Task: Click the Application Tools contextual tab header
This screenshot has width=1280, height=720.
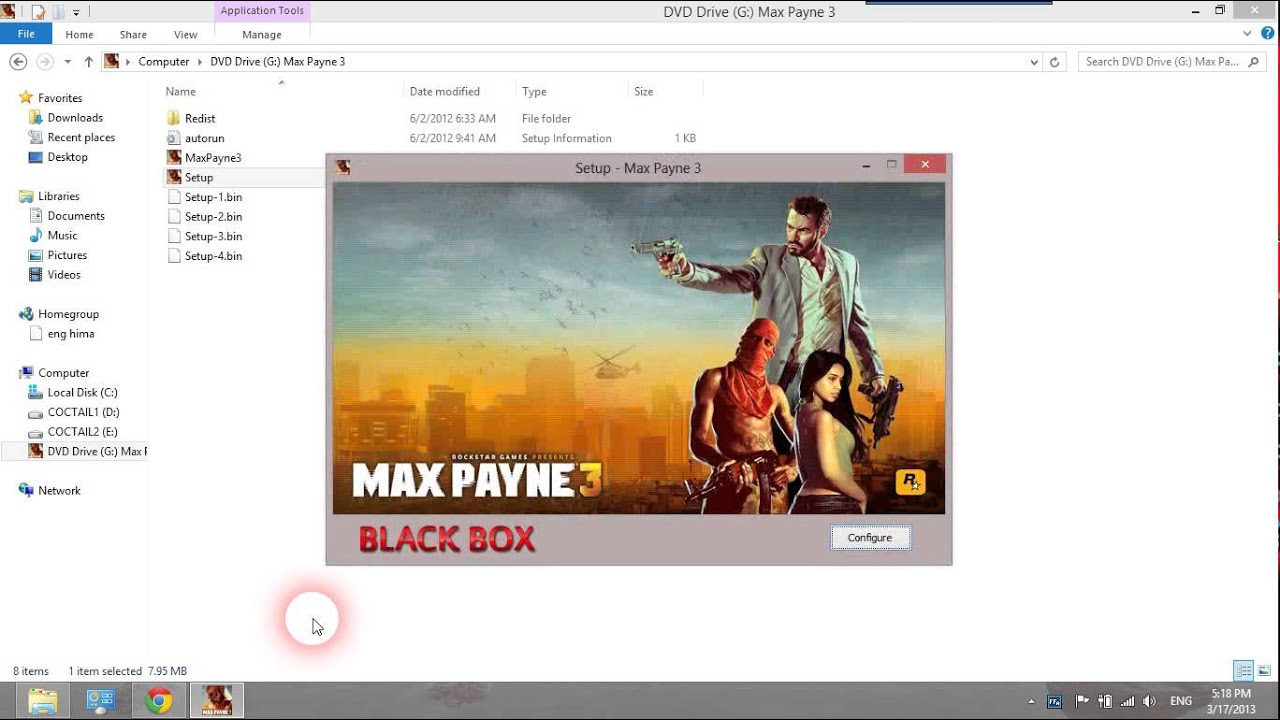Action: (262, 11)
